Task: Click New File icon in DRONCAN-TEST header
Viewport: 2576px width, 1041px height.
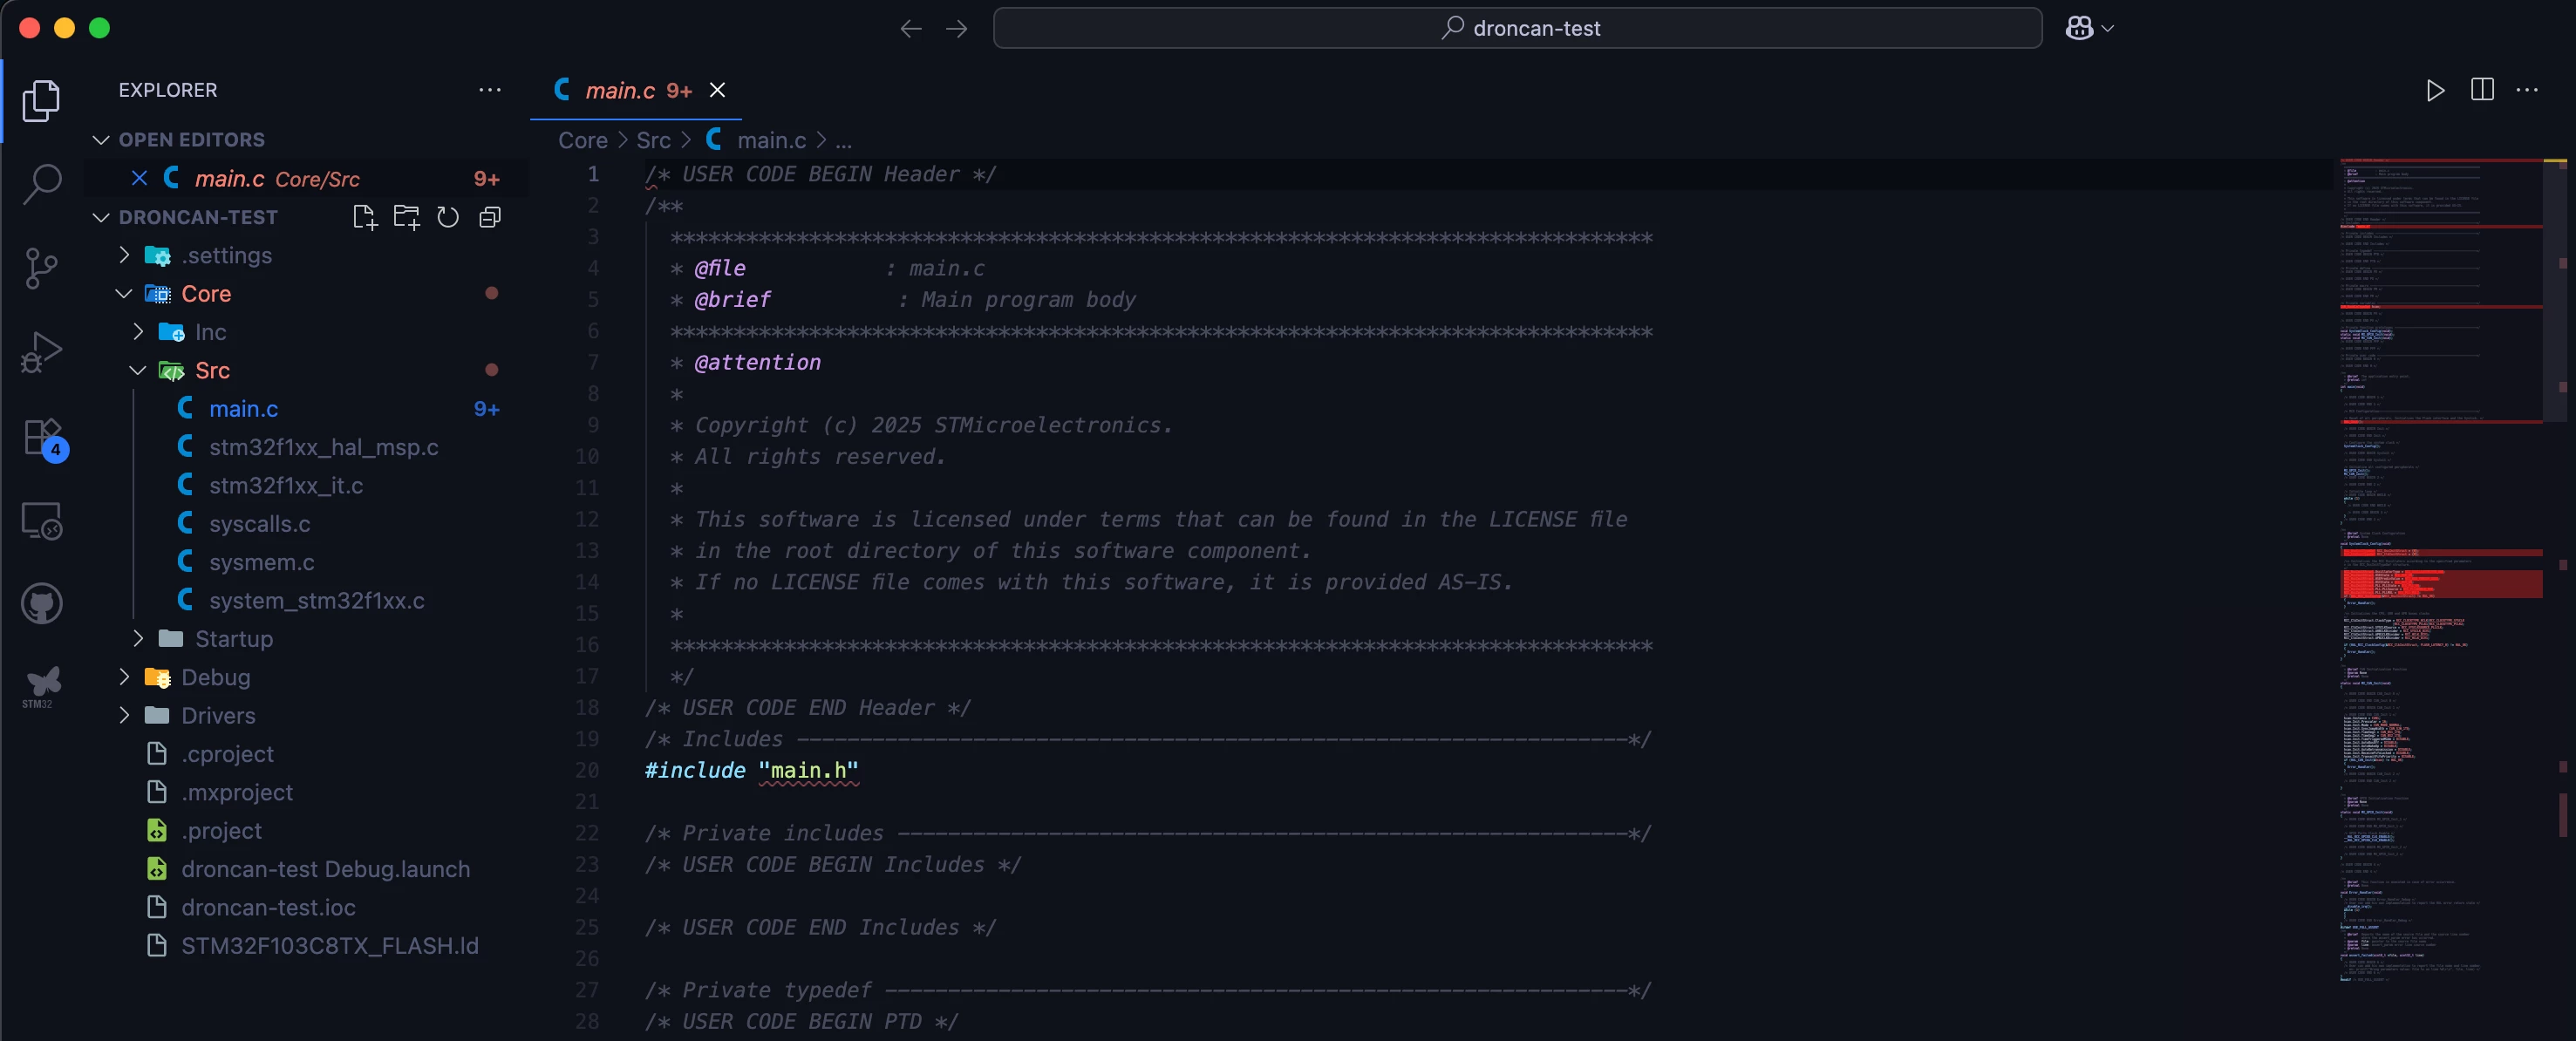Action: [365, 217]
